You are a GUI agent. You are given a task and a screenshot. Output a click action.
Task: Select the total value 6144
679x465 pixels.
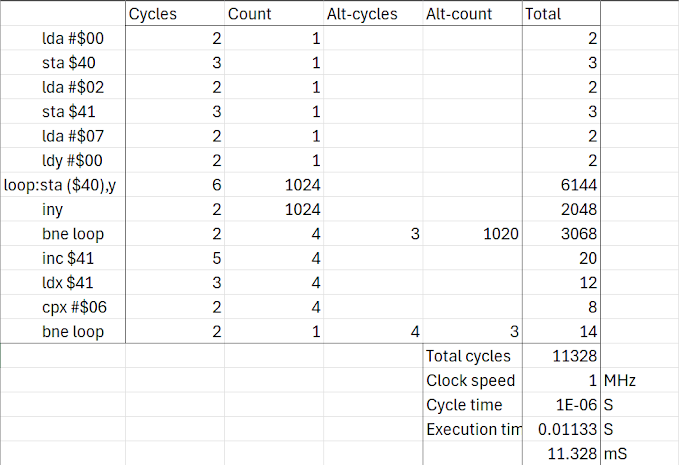click(x=561, y=185)
